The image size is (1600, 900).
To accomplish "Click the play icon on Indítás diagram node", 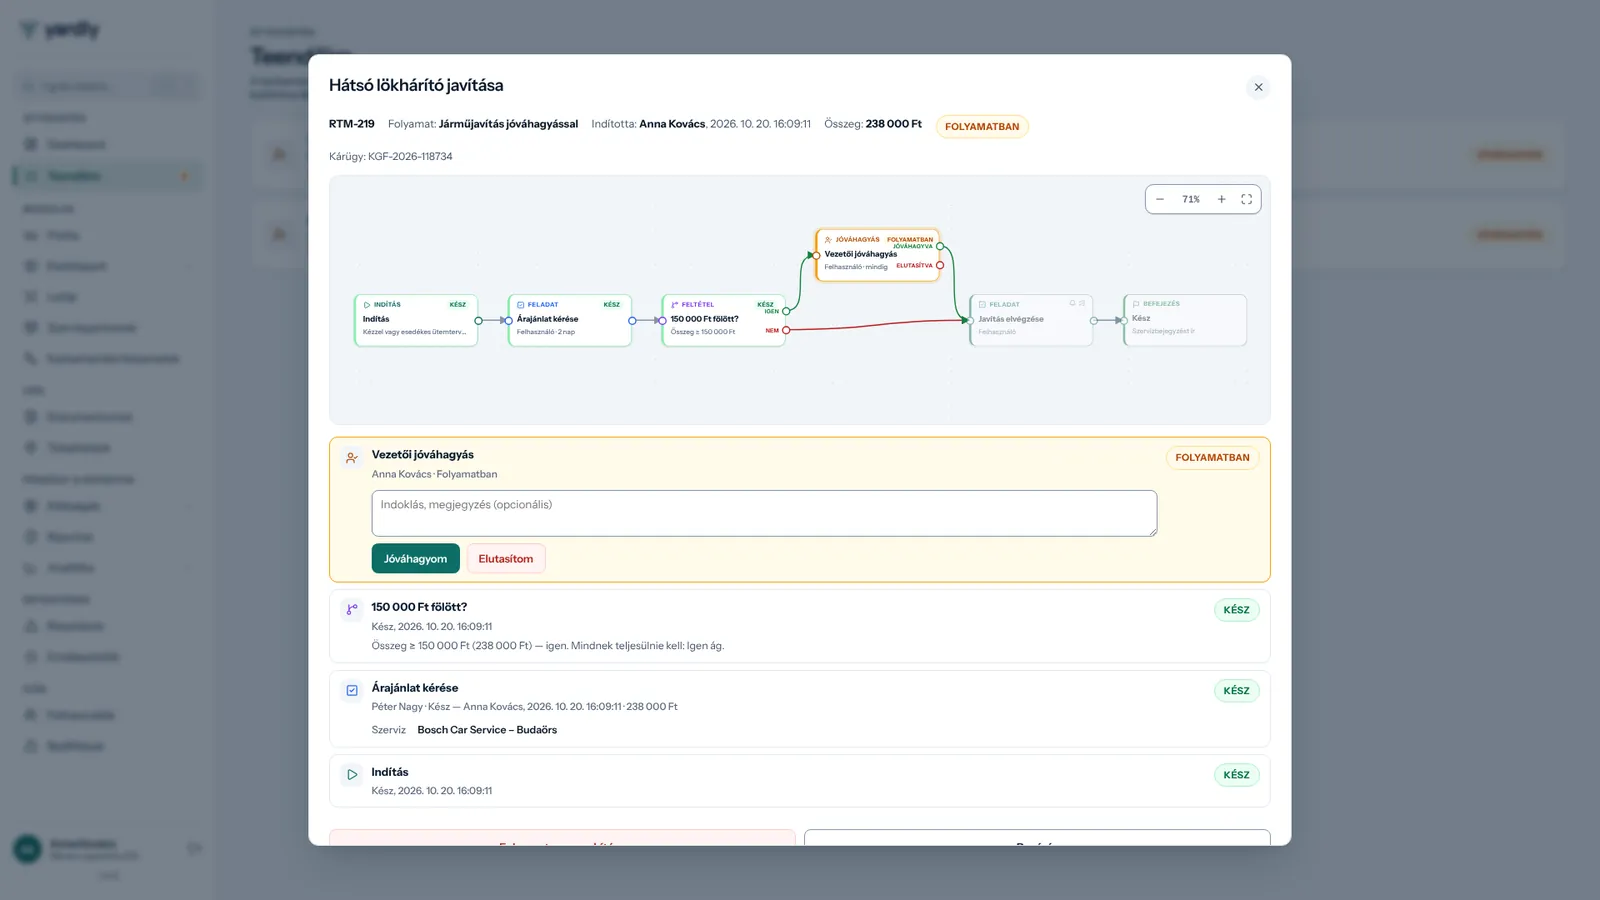I will 367,305.
